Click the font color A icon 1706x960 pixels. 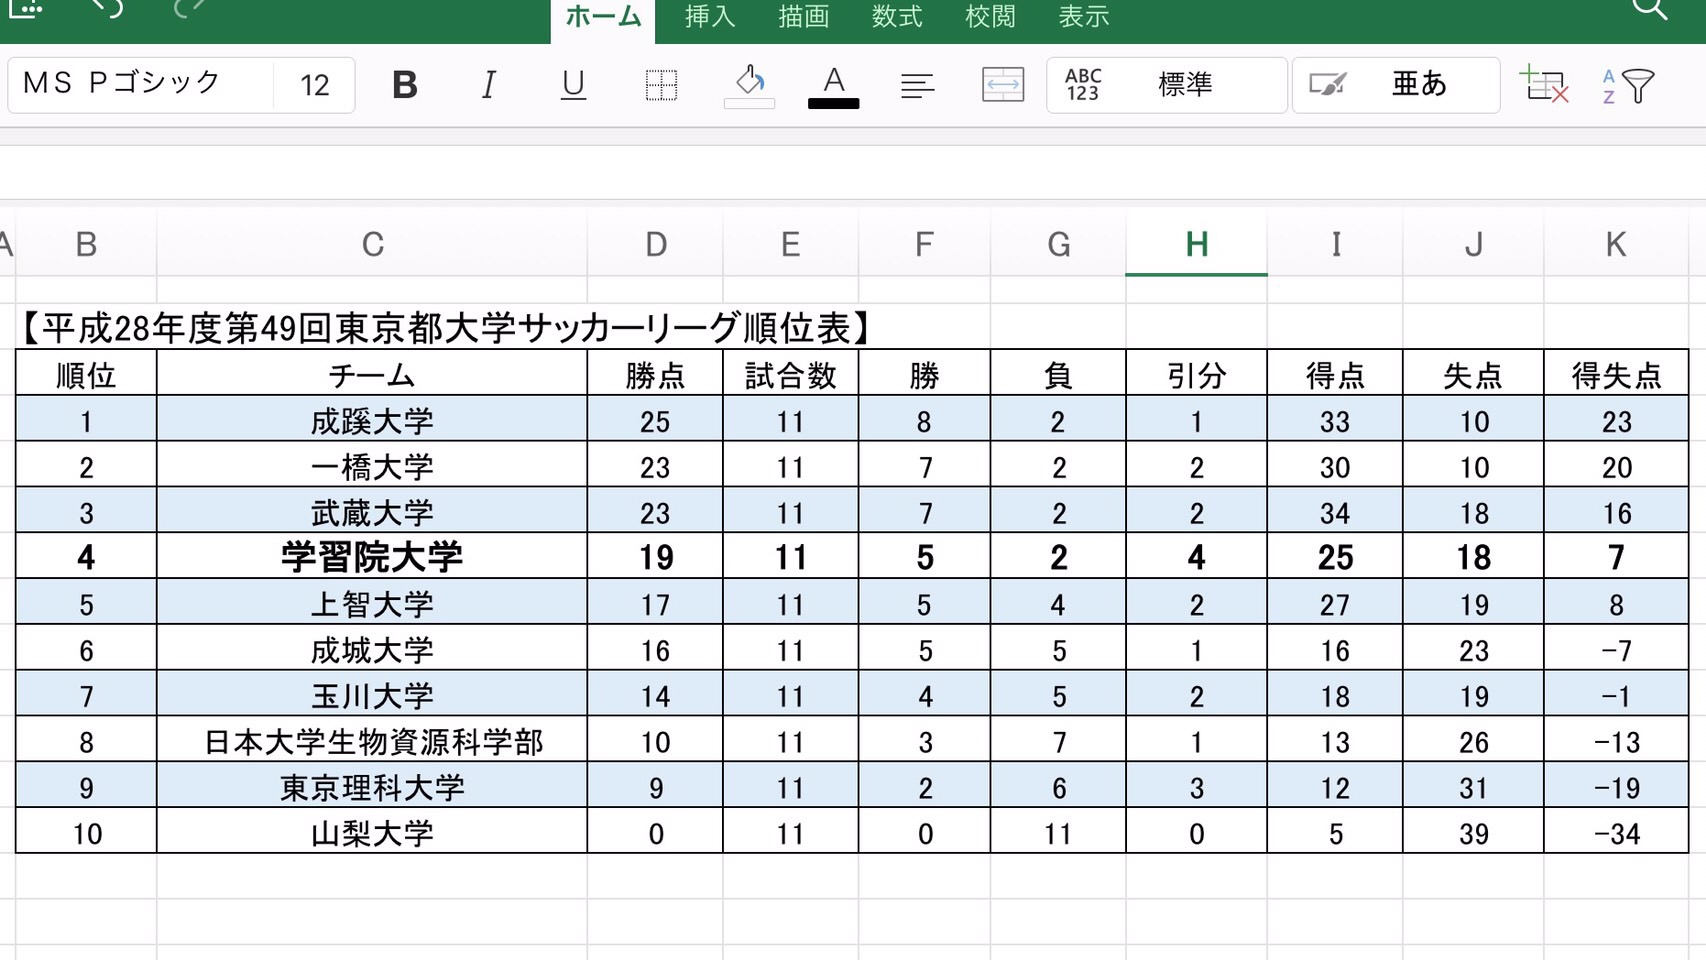(833, 86)
